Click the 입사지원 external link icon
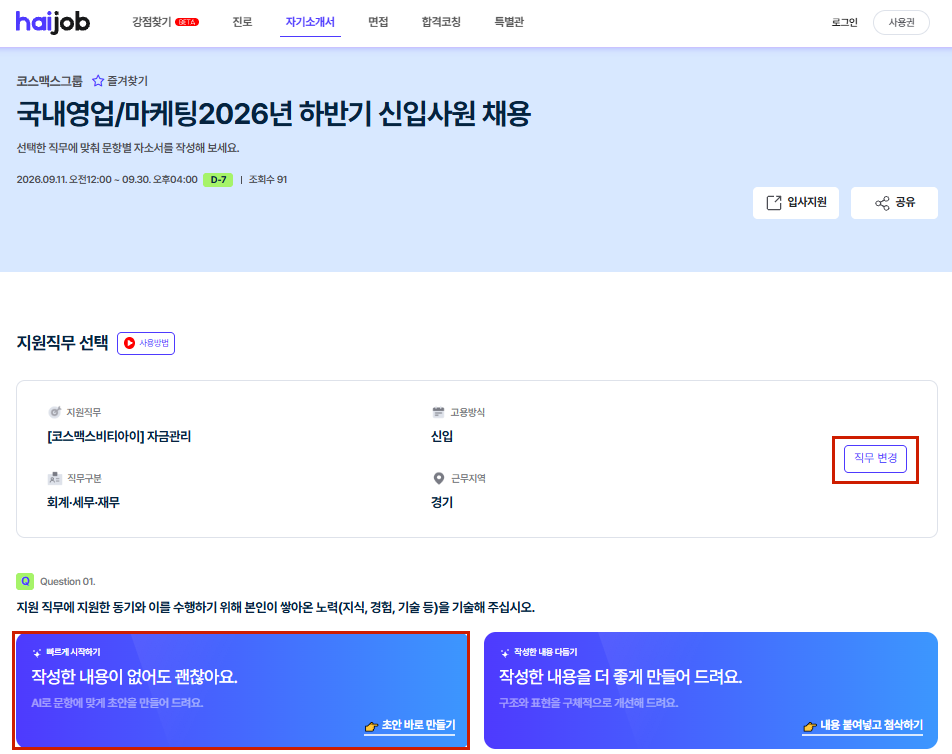952x754 pixels. click(x=774, y=203)
